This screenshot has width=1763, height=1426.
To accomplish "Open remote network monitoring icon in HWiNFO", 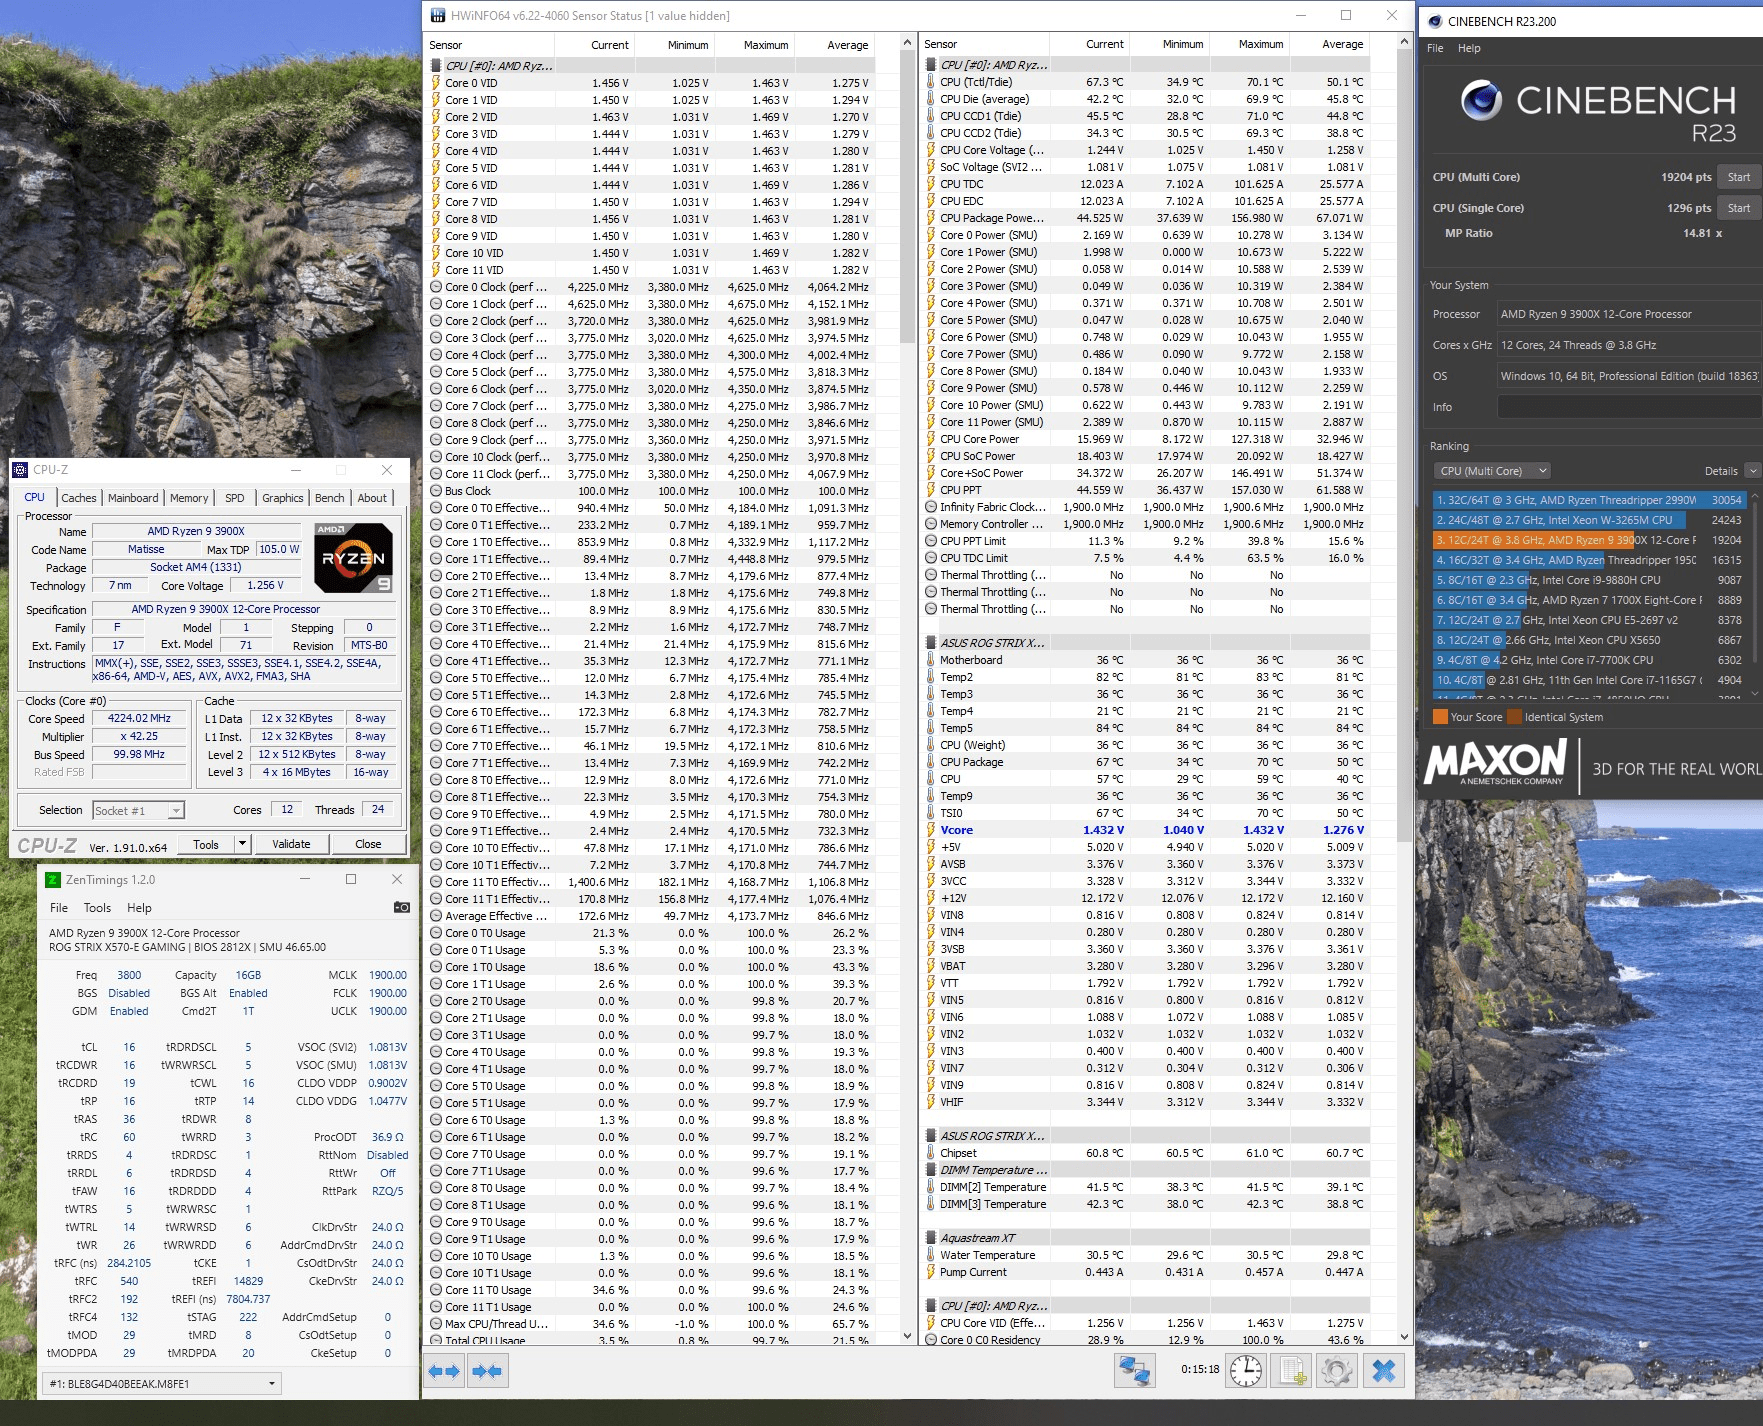I will (x=1135, y=1370).
